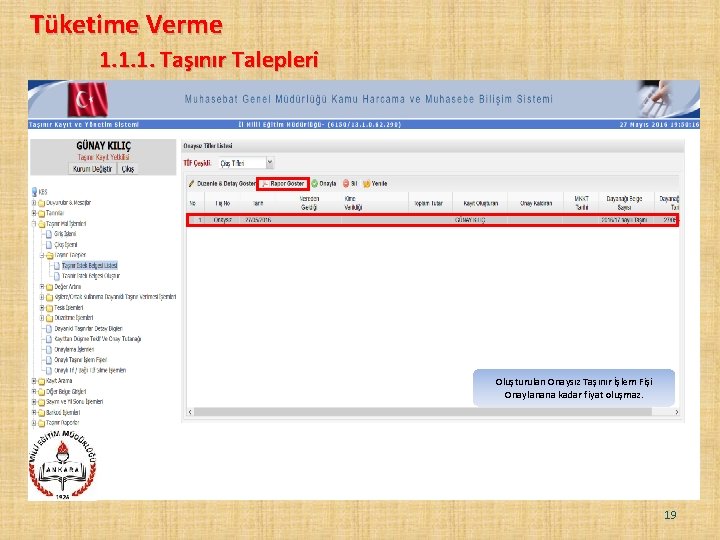Click the Nereden Geldiği column header
Image resolution: width=720 pixels, height=540 pixels.
pos(309,203)
